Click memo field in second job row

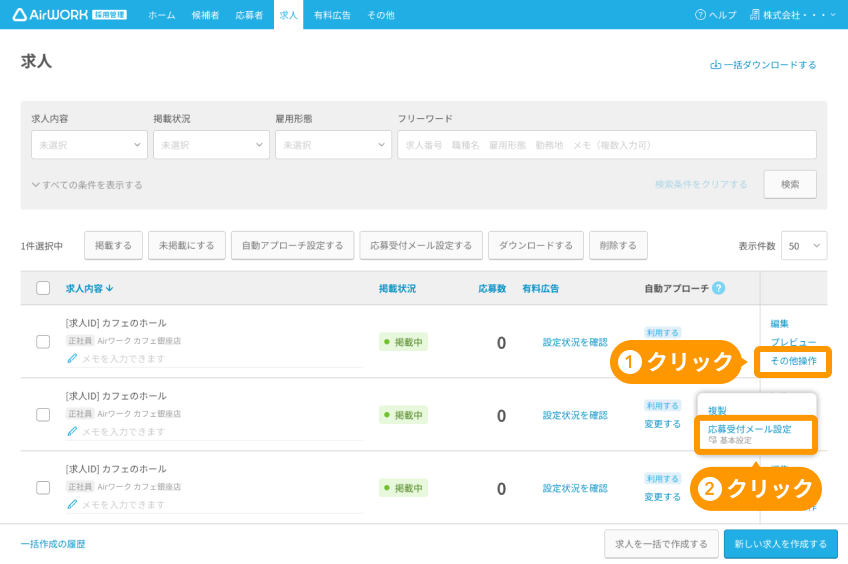point(214,432)
